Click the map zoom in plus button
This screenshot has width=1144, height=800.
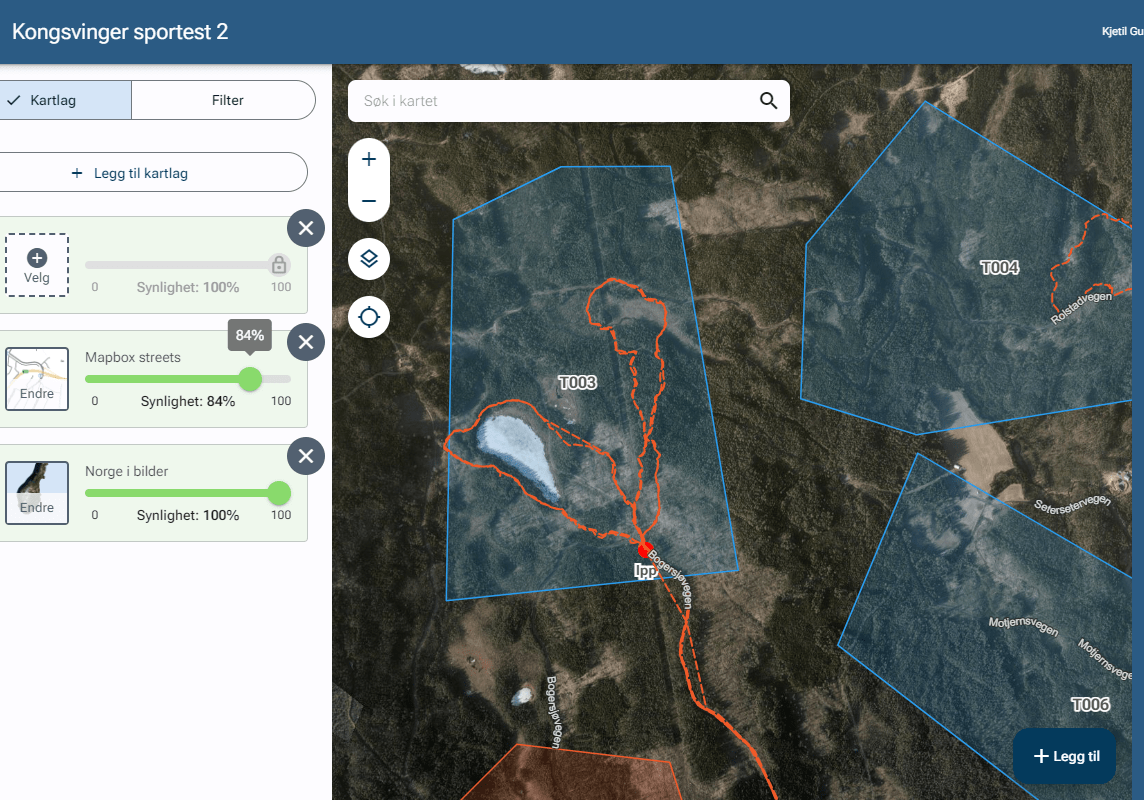pyautogui.click(x=369, y=159)
